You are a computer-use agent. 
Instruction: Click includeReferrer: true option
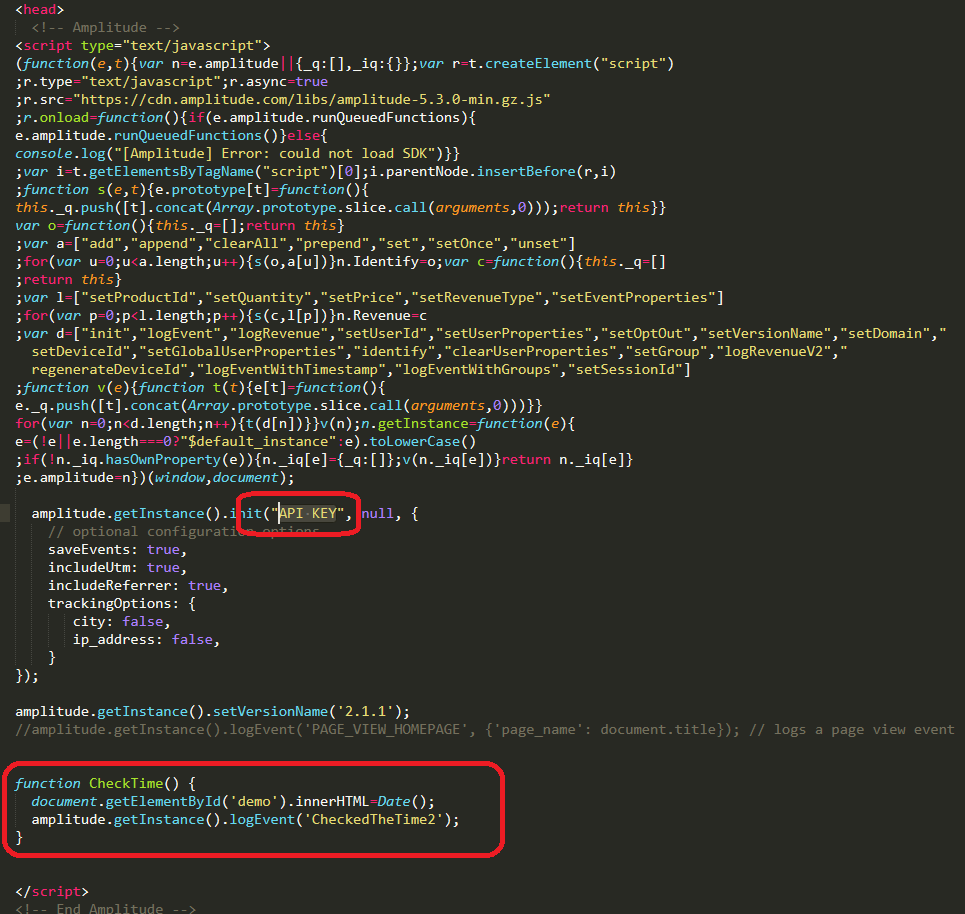tap(138, 585)
